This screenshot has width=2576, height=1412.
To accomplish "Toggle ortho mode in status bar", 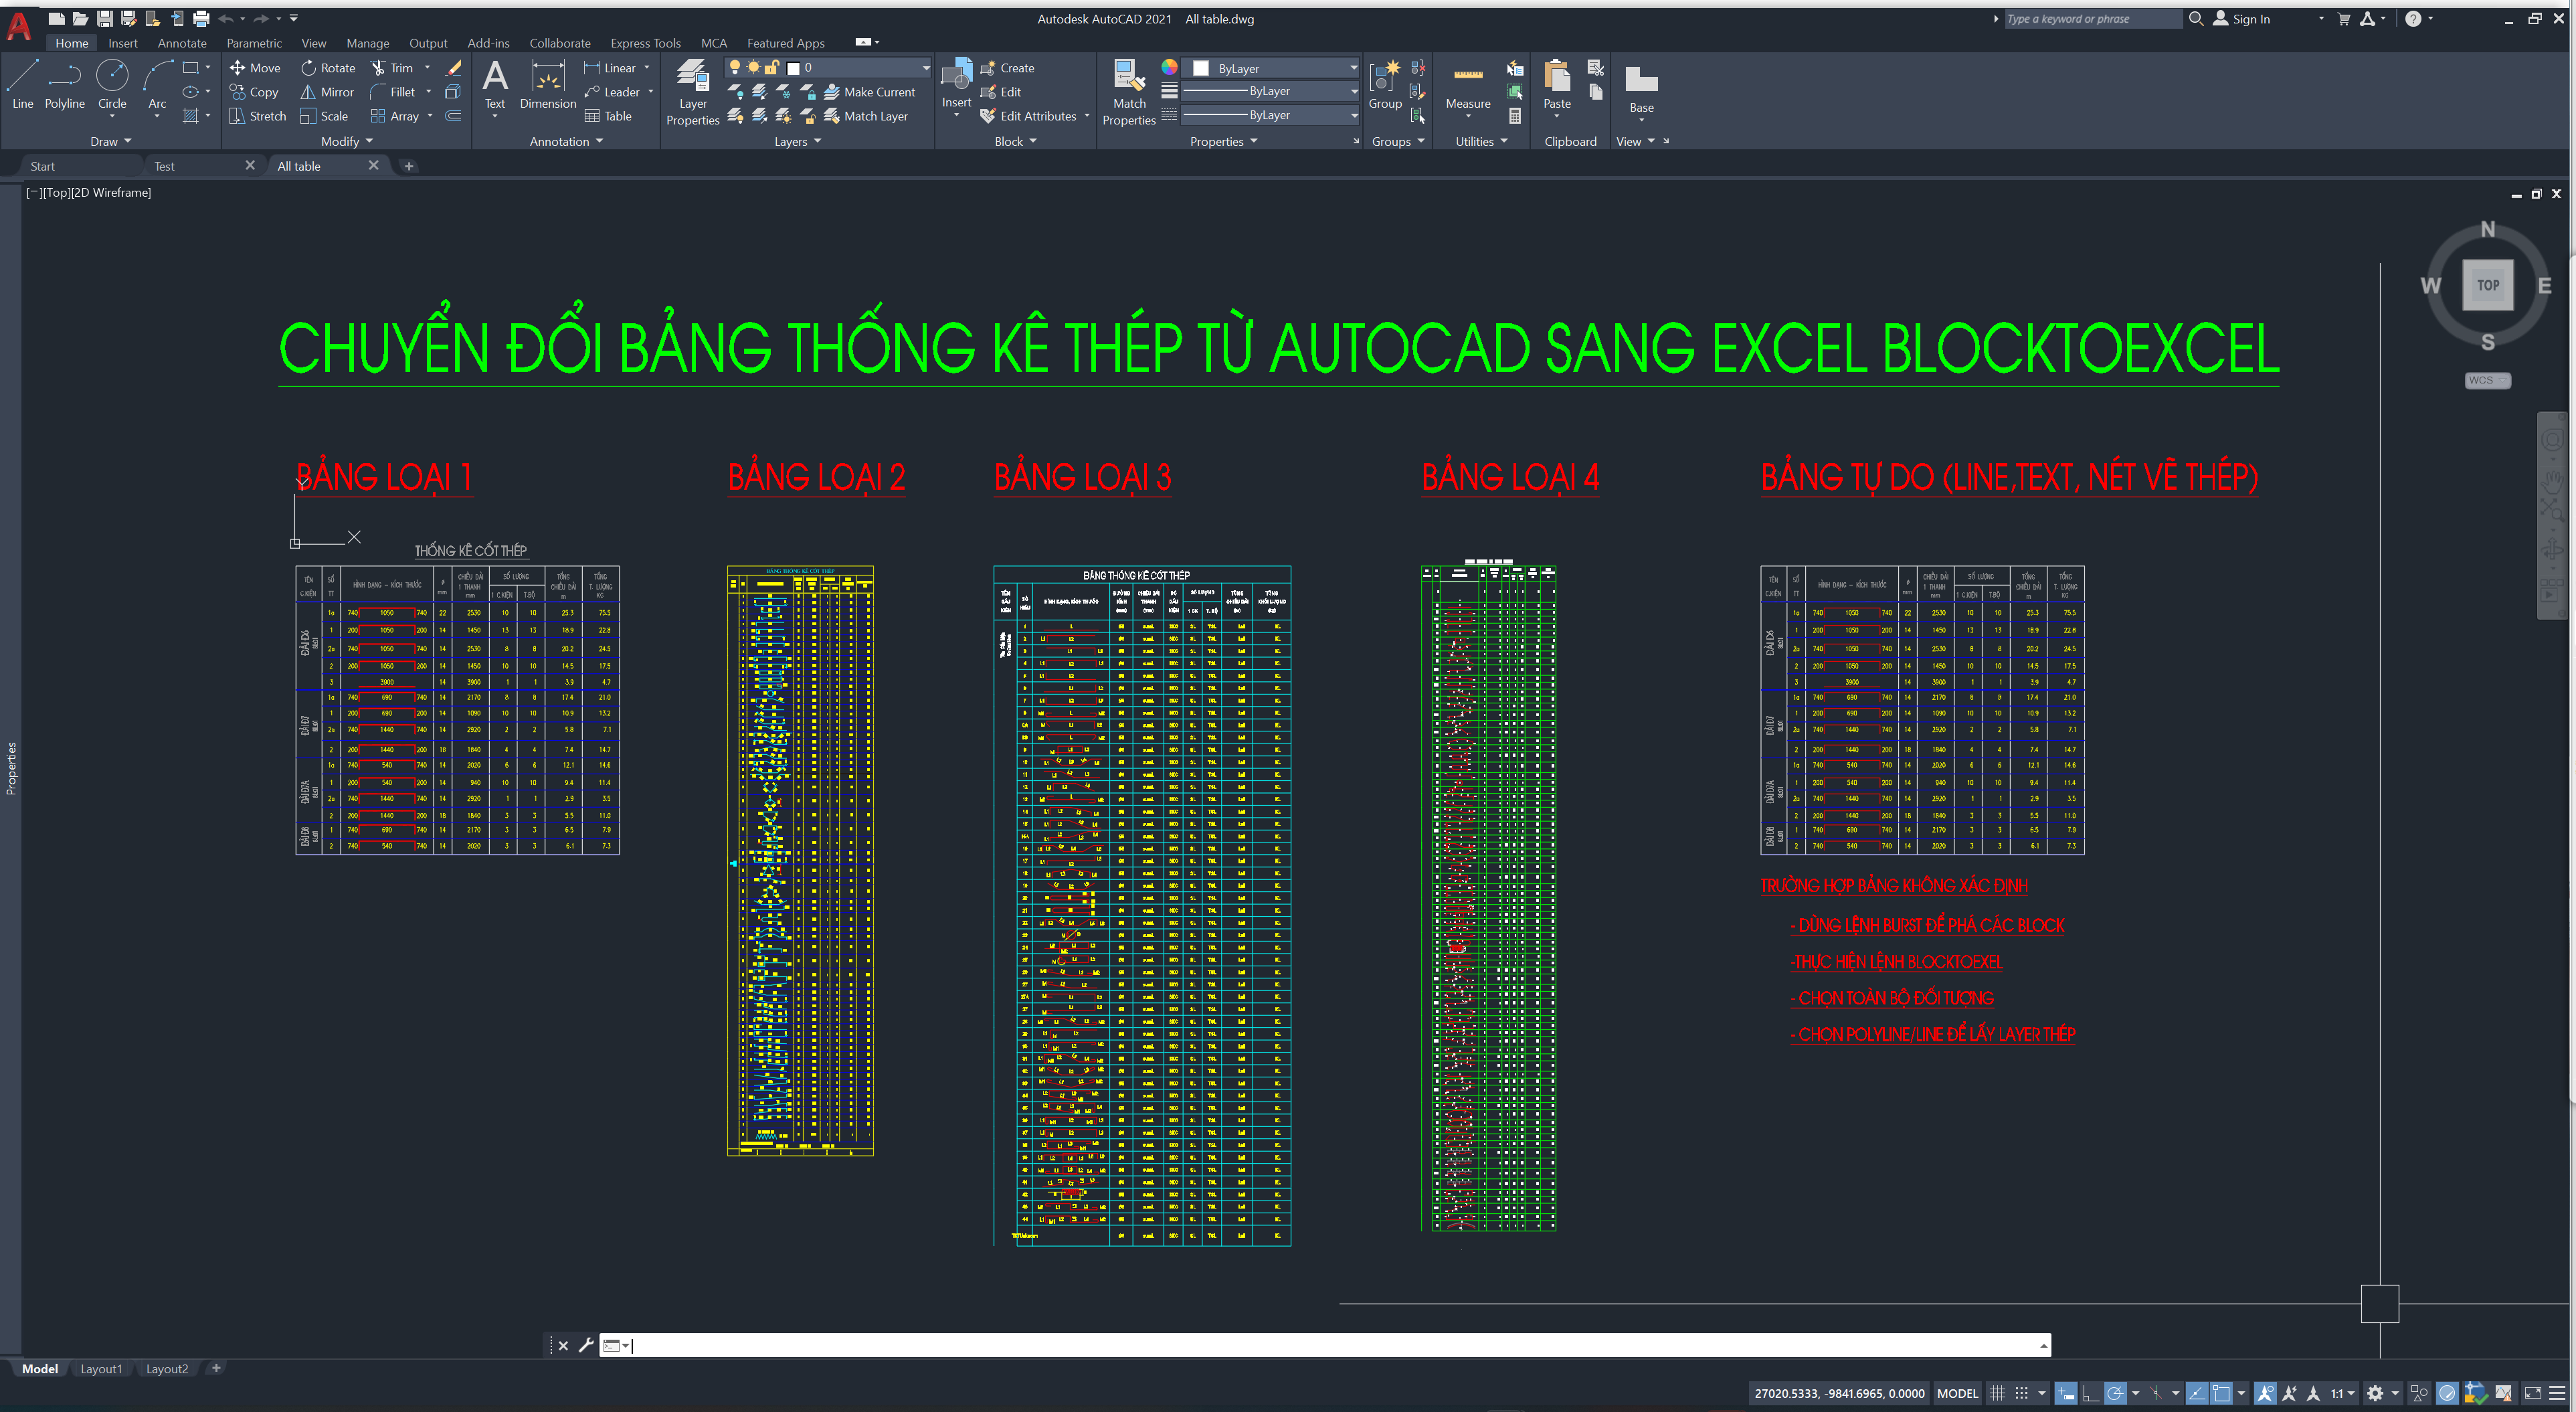I will point(2090,1393).
